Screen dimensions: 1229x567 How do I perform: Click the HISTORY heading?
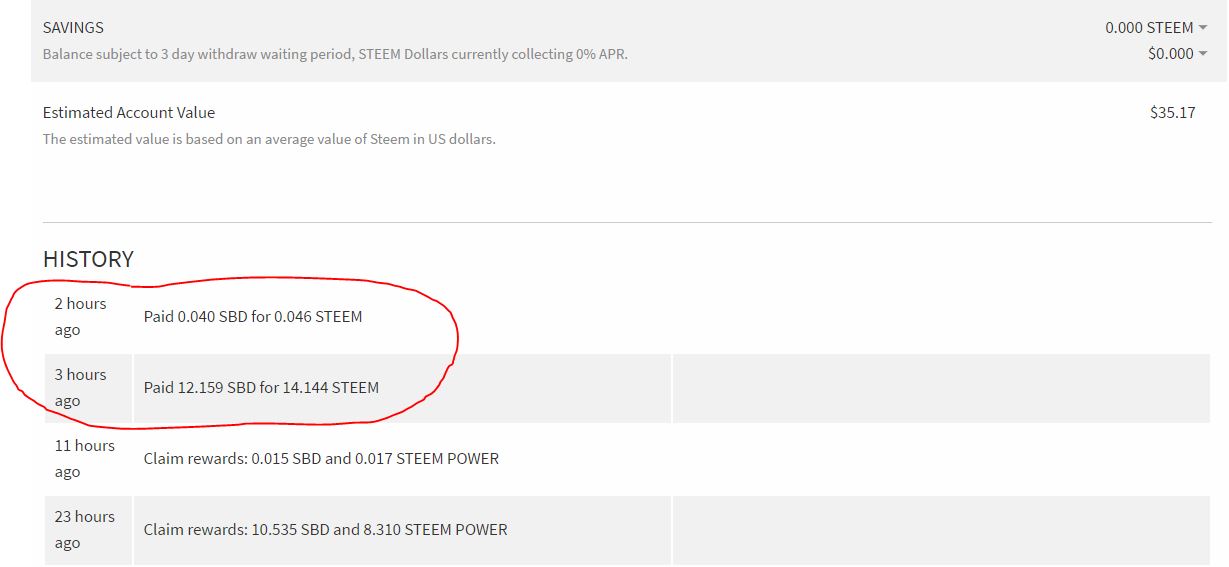tap(88, 259)
